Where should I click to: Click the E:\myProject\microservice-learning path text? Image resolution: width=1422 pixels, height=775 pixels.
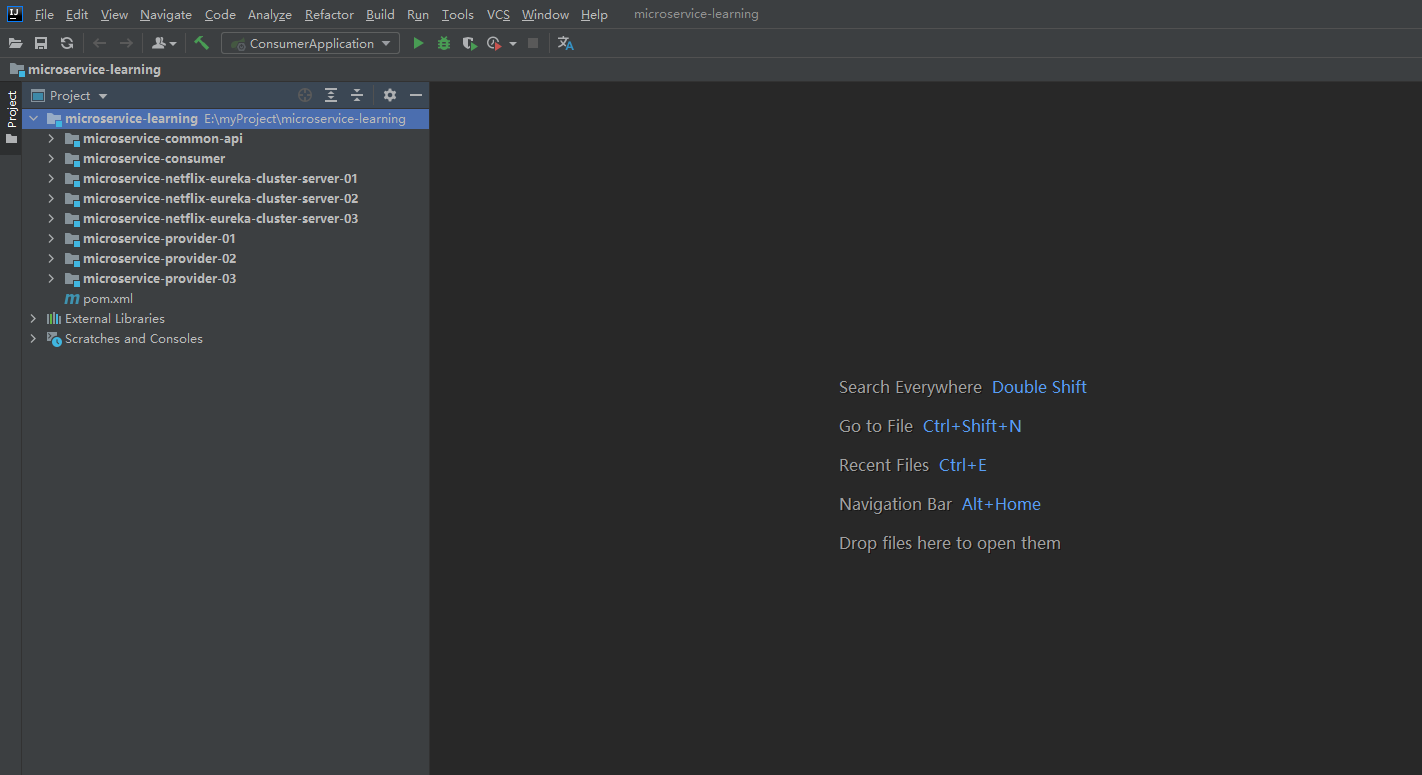pyautogui.click(x=305, y=118)
